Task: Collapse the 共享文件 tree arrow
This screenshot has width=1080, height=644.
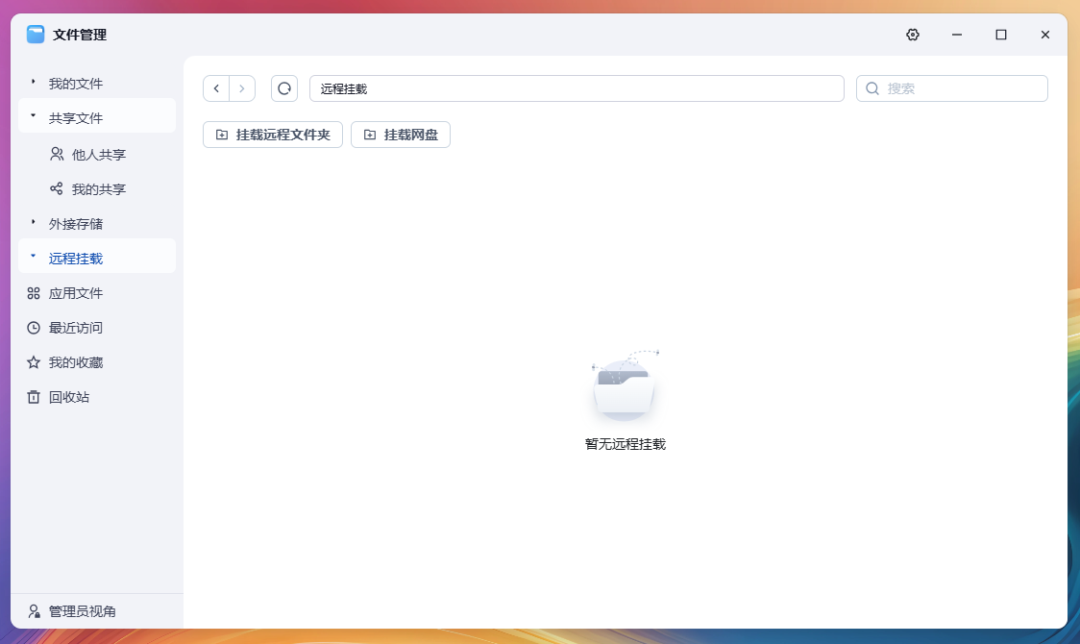Action: tap(33, 116)
